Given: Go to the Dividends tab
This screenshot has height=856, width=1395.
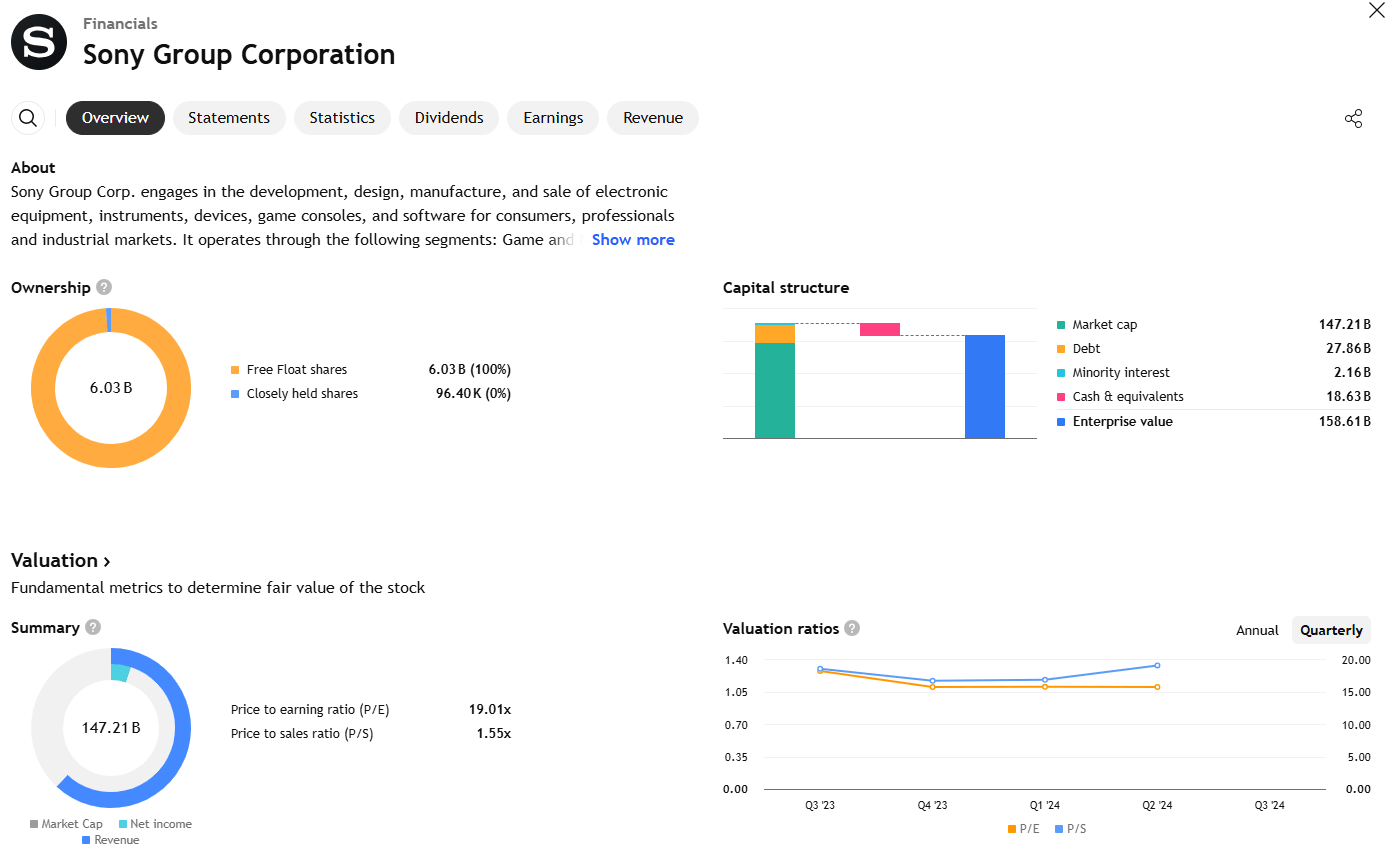Looking at the screenshot, I should click(x=449, y=118).
